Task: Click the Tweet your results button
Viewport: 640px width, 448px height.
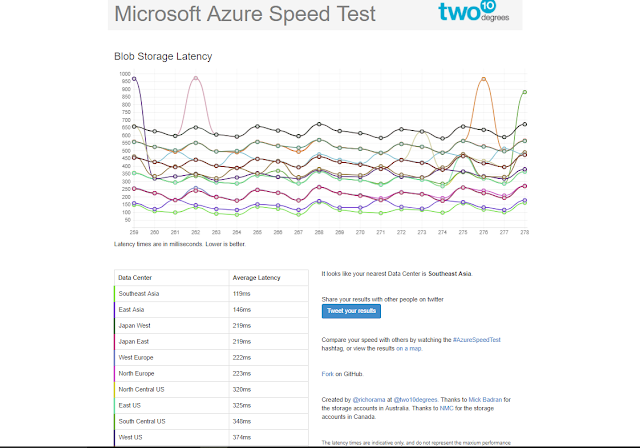Action: click(351, 311)
